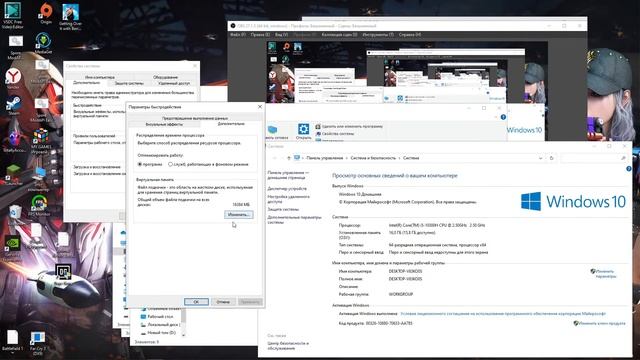Image resolution: width=640 pixels, height=360 pixels.
Task: Select the 'программ' radio button
Action: (x=140, y=164)
